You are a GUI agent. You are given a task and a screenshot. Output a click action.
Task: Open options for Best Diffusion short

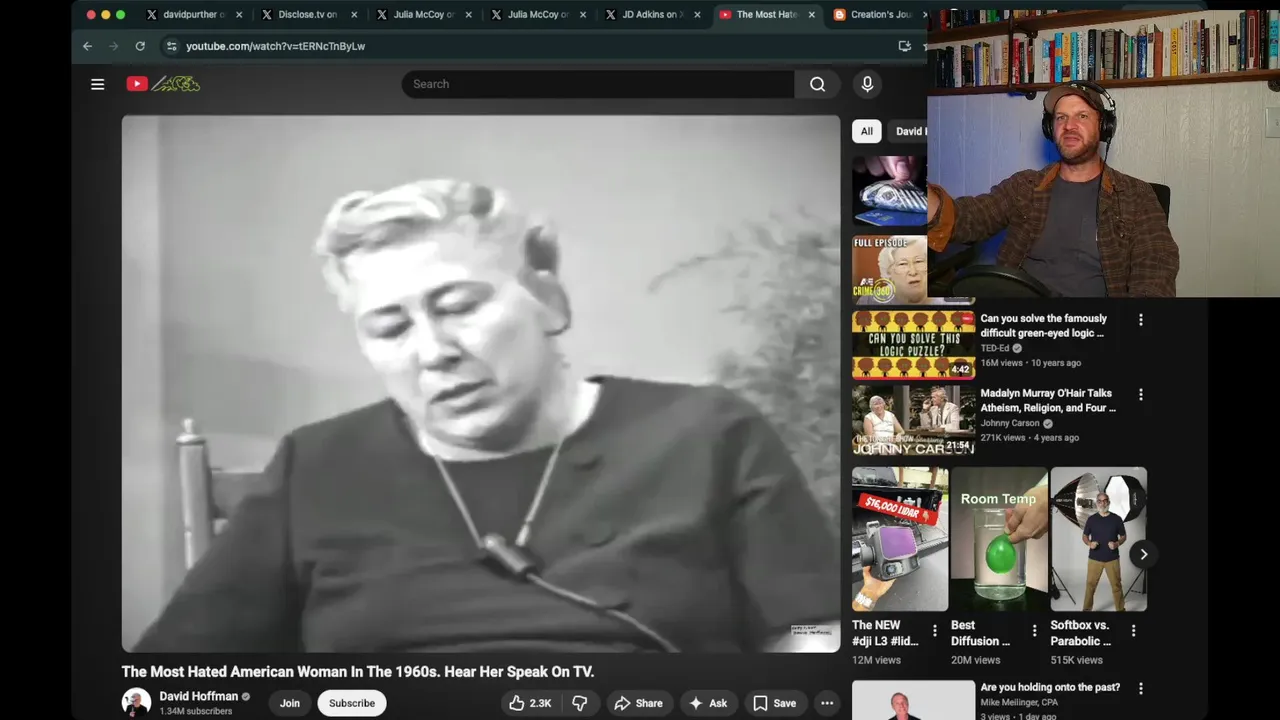(x=1034, y=631)
